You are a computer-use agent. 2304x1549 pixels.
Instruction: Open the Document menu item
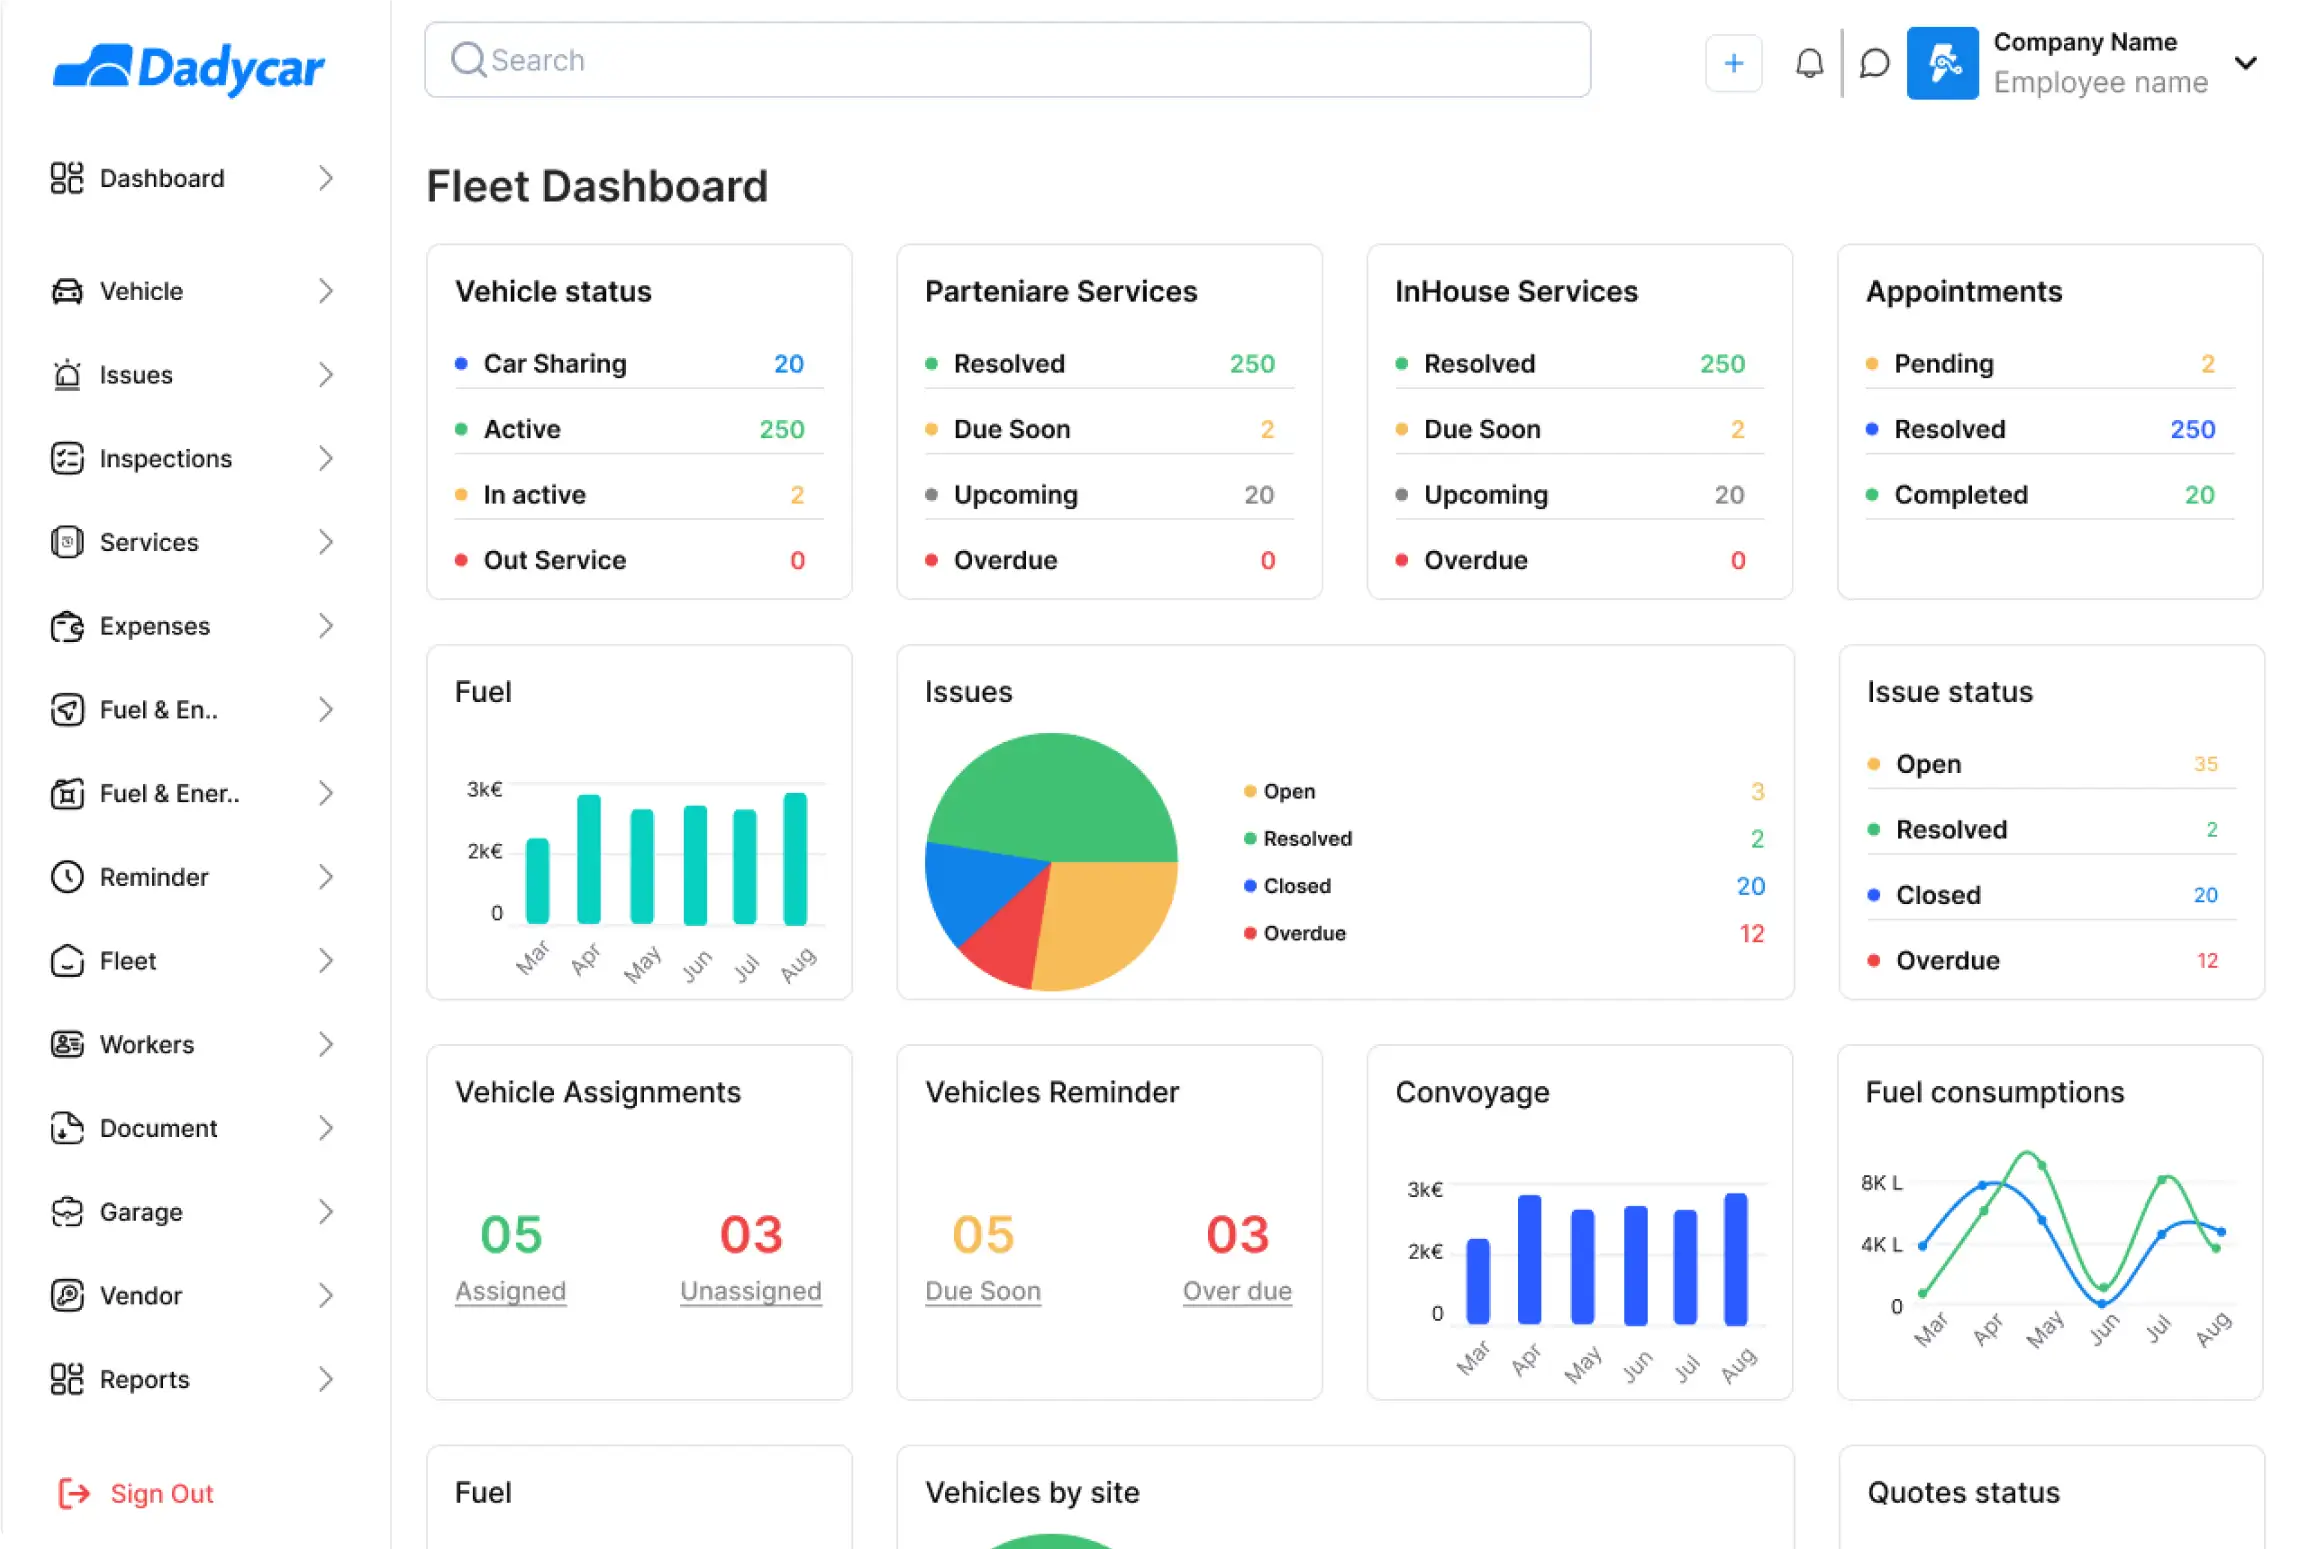click(x=193, y=1128)
